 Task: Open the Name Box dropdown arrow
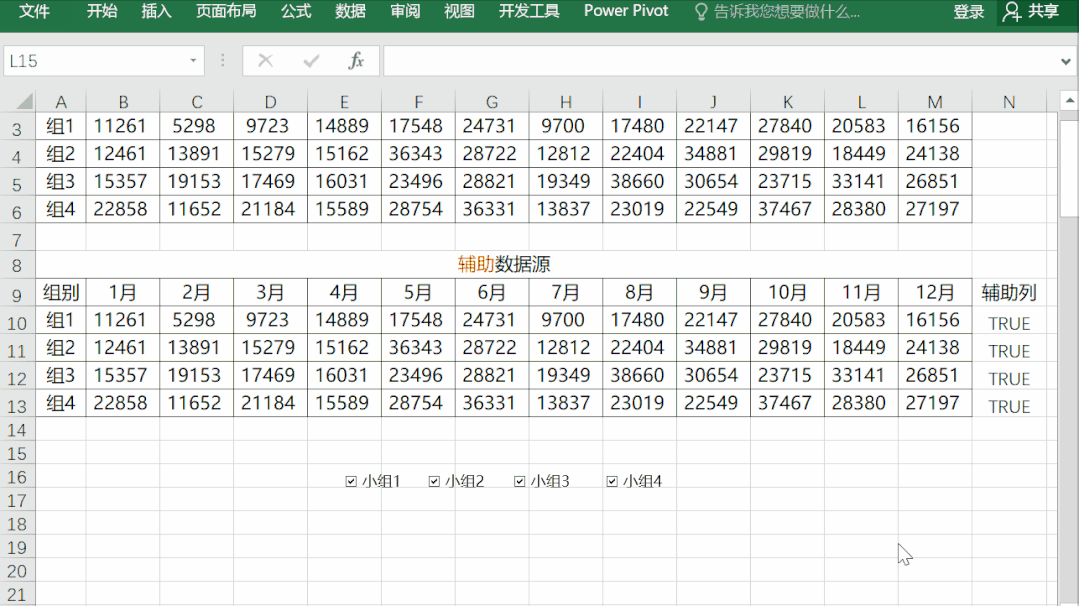tap(193, 61)
